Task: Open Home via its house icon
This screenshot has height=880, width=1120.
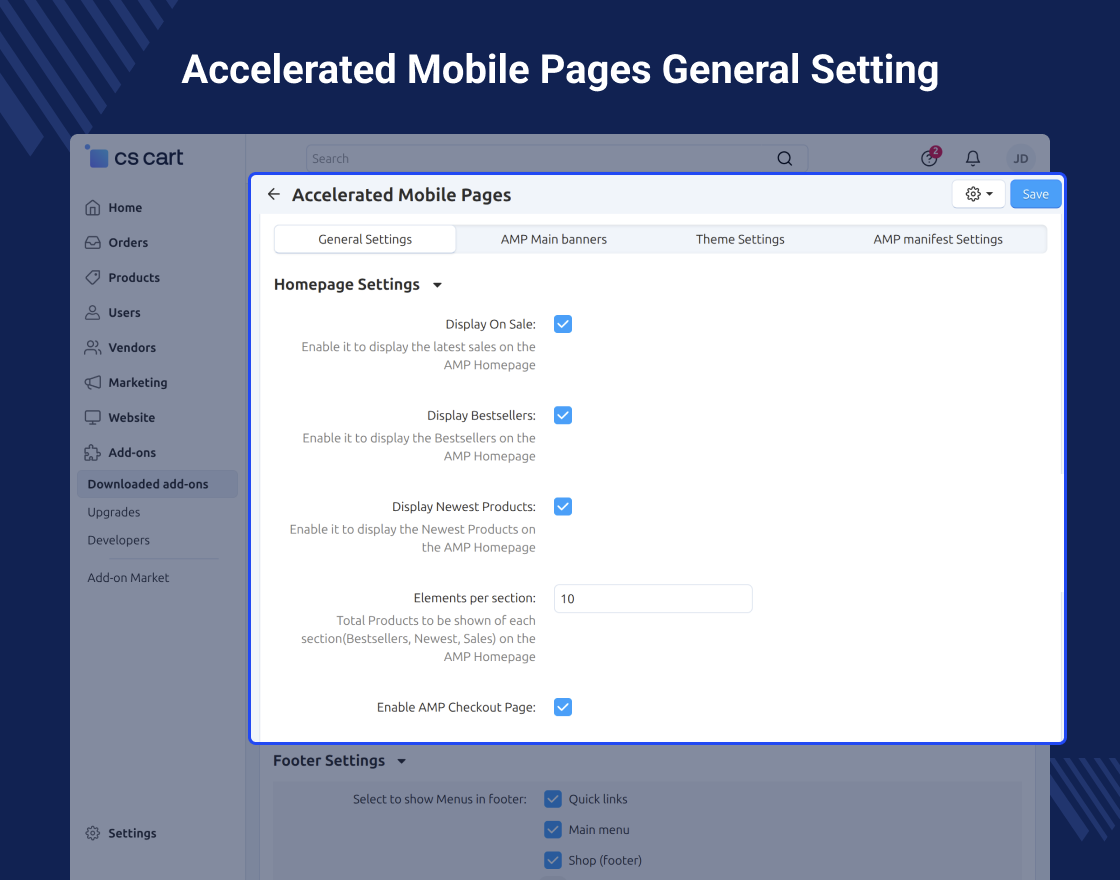Action: pyautogui.click(x=93, y=208)
